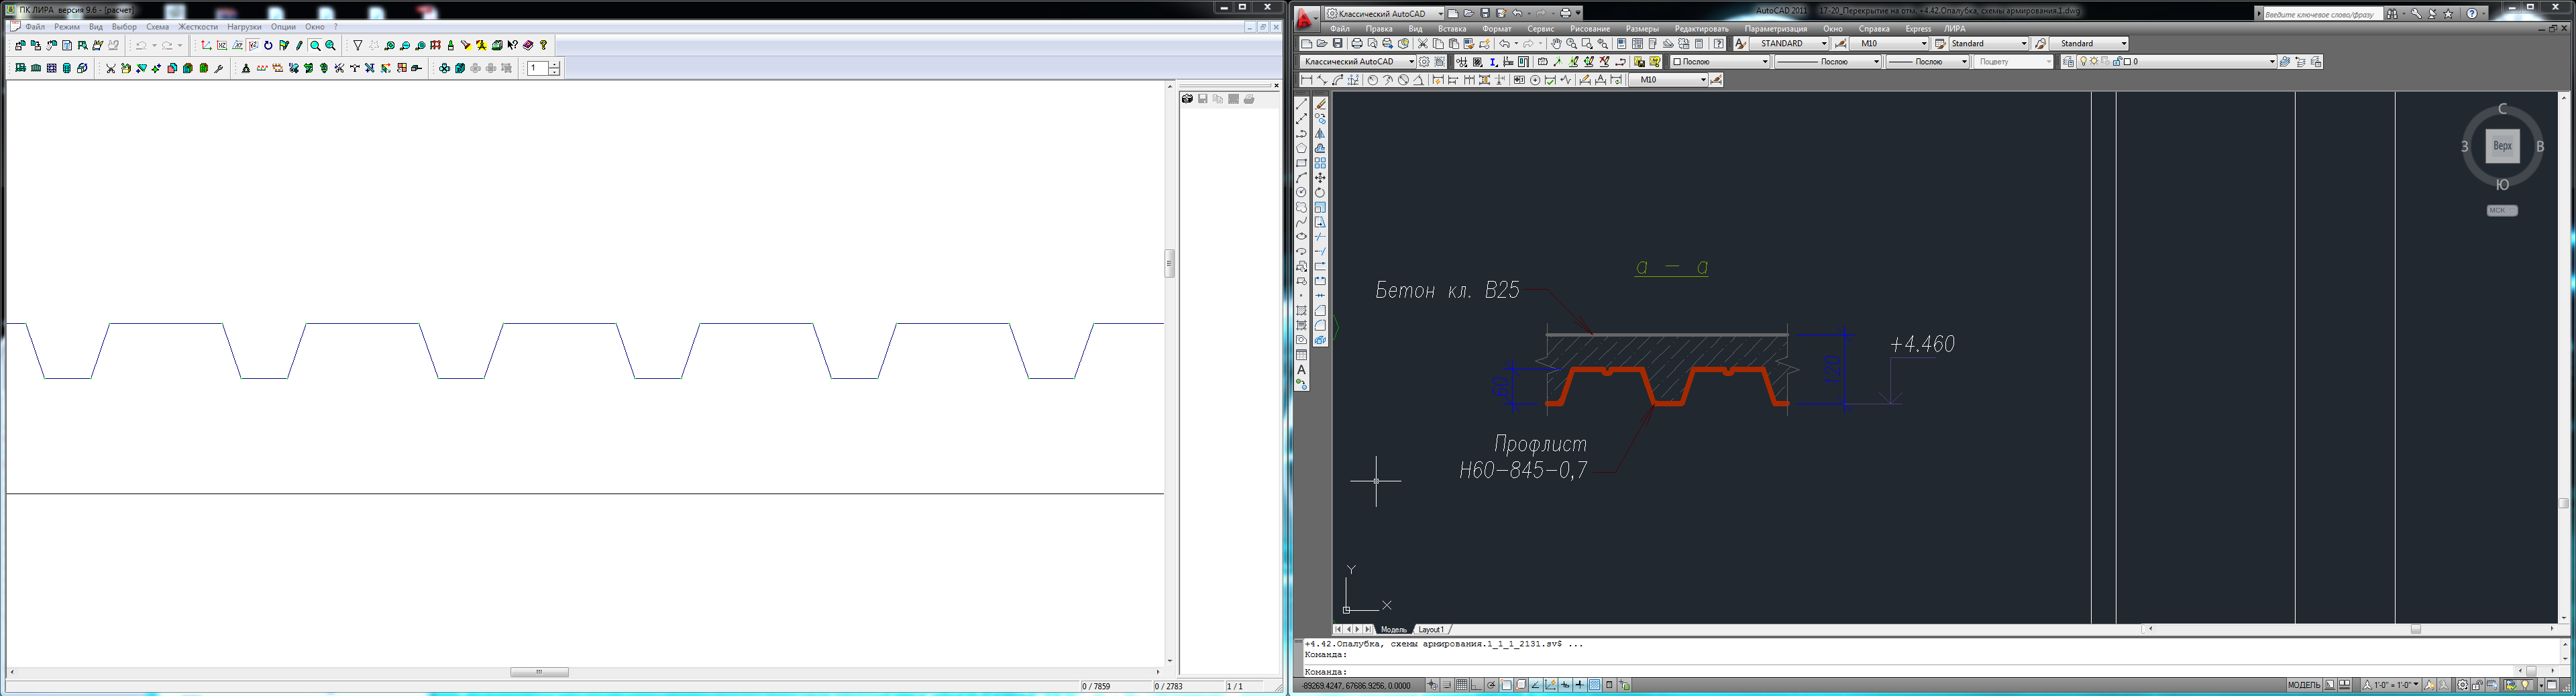Click the Plot printer icon in AutoCAD standard toolbar
2576x696 pixels.
(x=1357, y=43)
